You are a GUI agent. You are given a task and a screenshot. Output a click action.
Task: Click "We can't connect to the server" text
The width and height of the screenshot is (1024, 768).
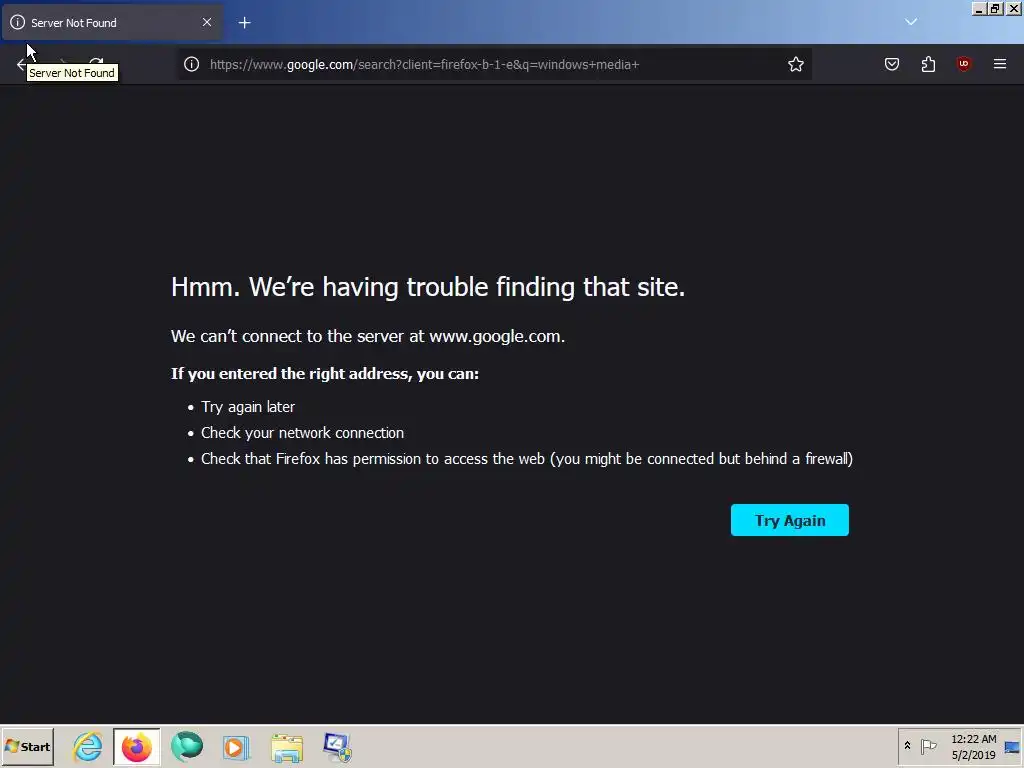pyautogui.click(x=368, y=336)
